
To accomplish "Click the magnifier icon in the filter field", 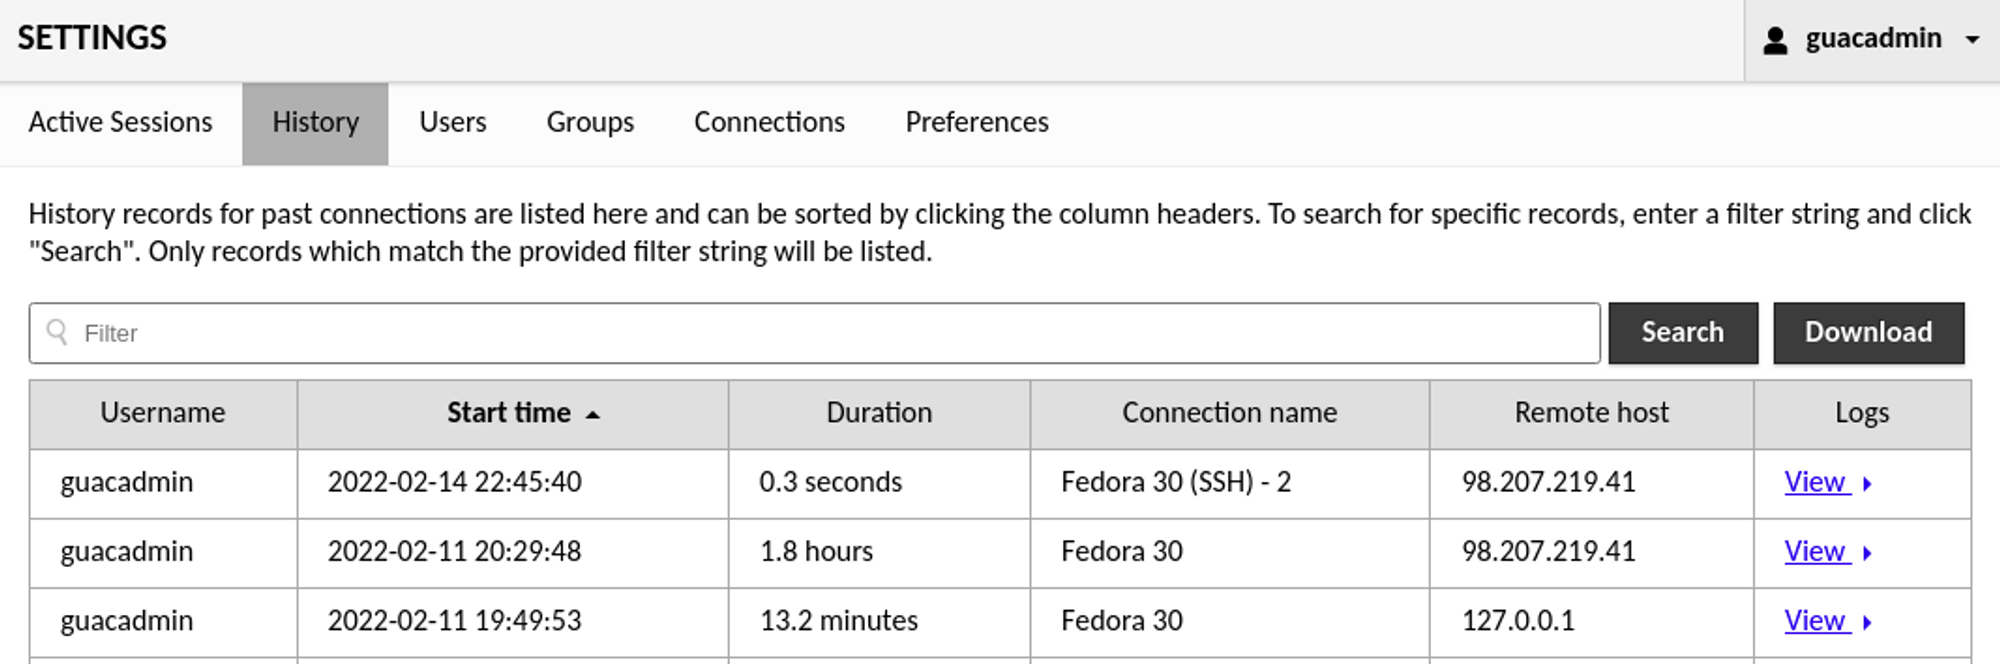I will (x=56, y=333).
